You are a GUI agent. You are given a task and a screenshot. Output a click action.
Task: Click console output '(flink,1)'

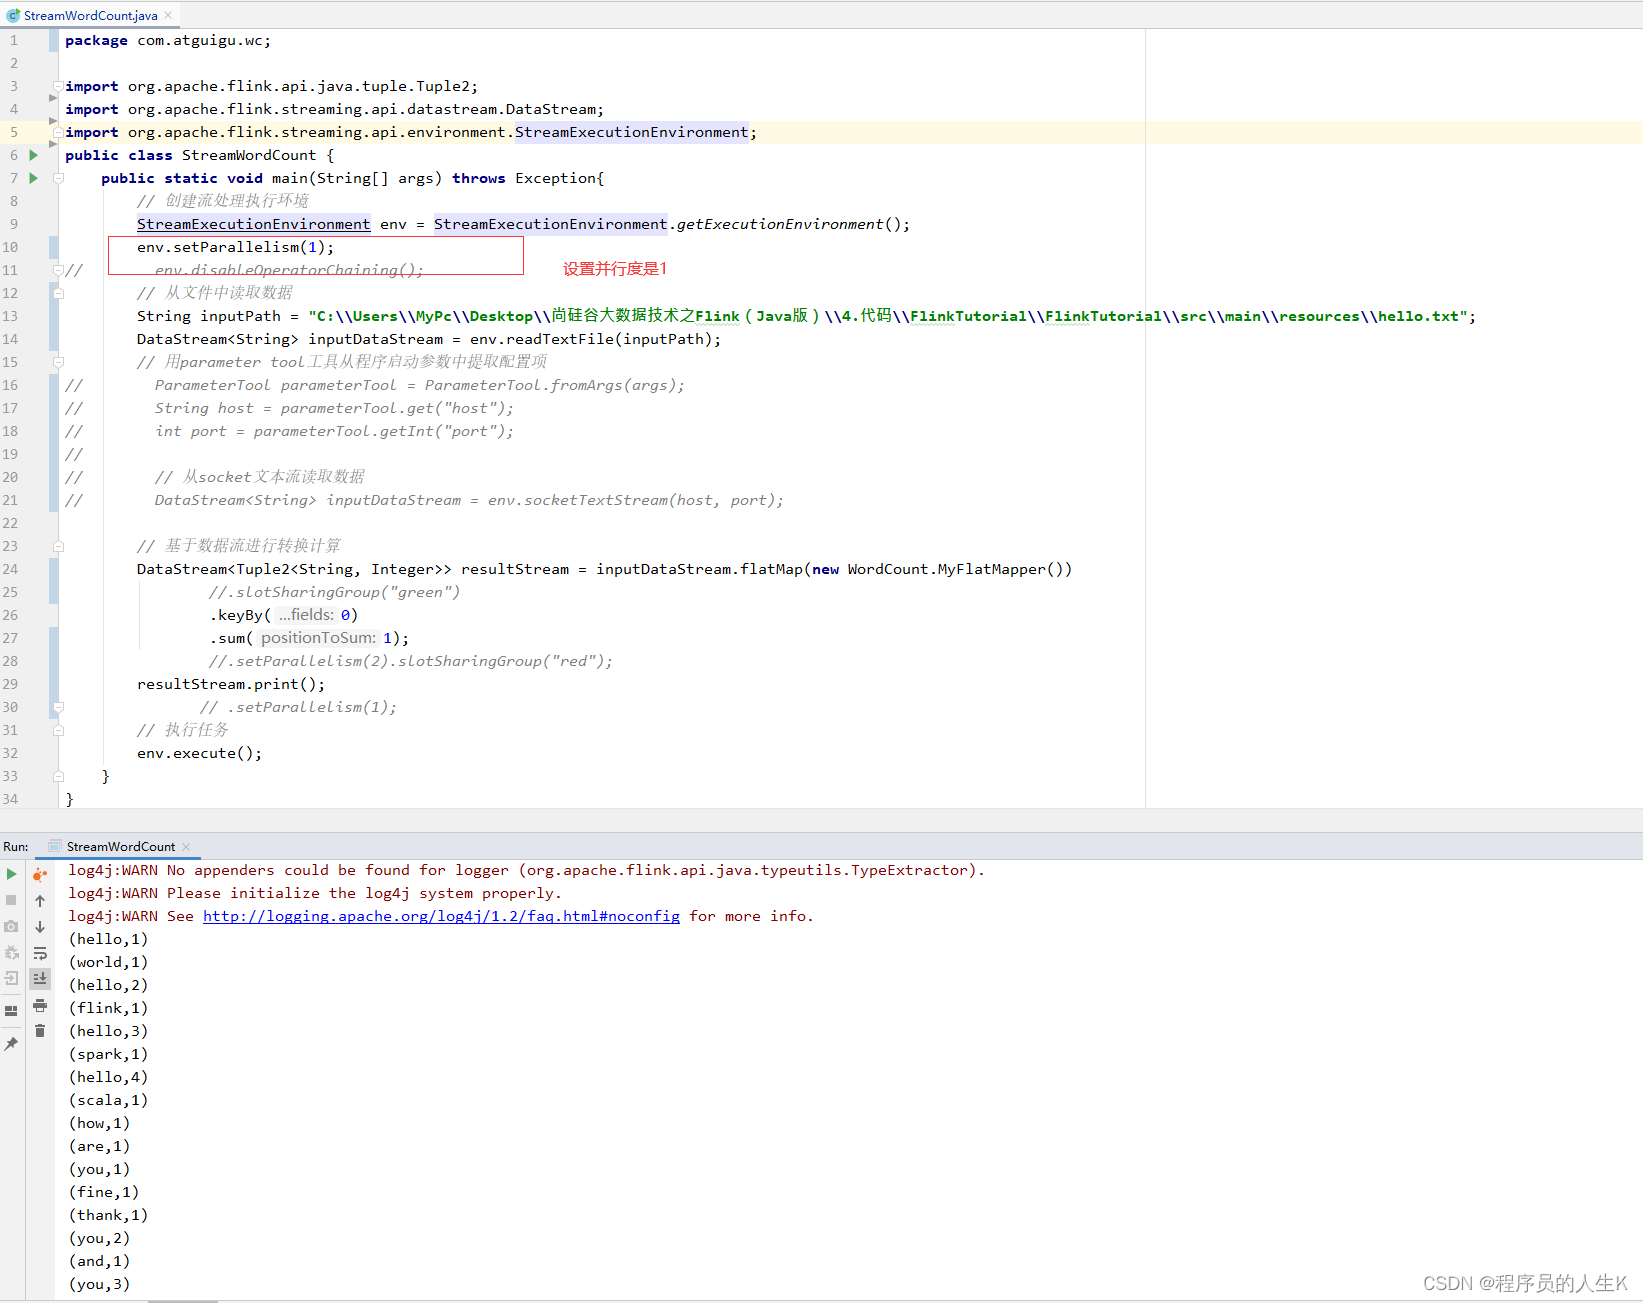click(x=108, y=1008)
